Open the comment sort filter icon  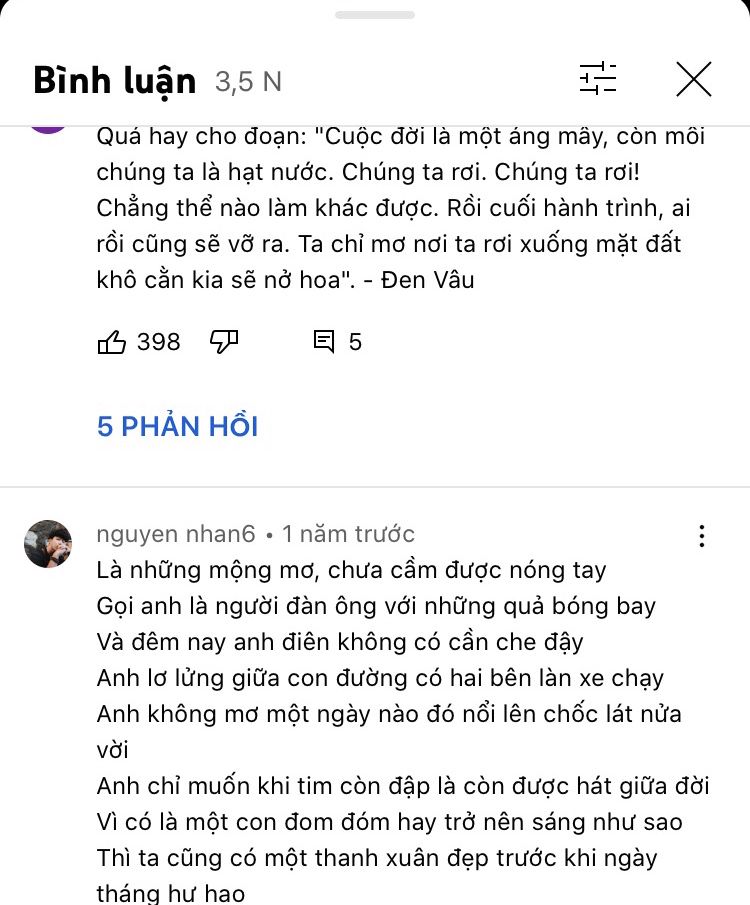(598, 78)
